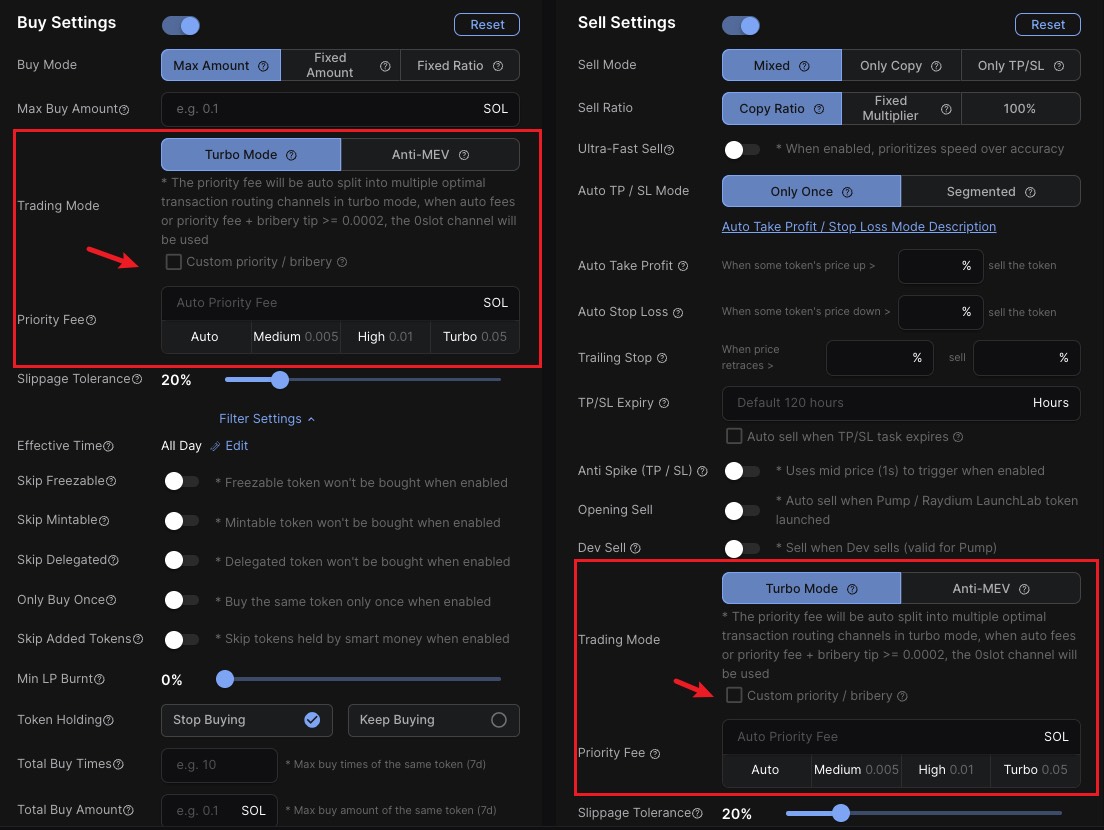Switch Buy Mode to Fixed Ratio
1104x830 pixels.
click(x=459, y=66)
